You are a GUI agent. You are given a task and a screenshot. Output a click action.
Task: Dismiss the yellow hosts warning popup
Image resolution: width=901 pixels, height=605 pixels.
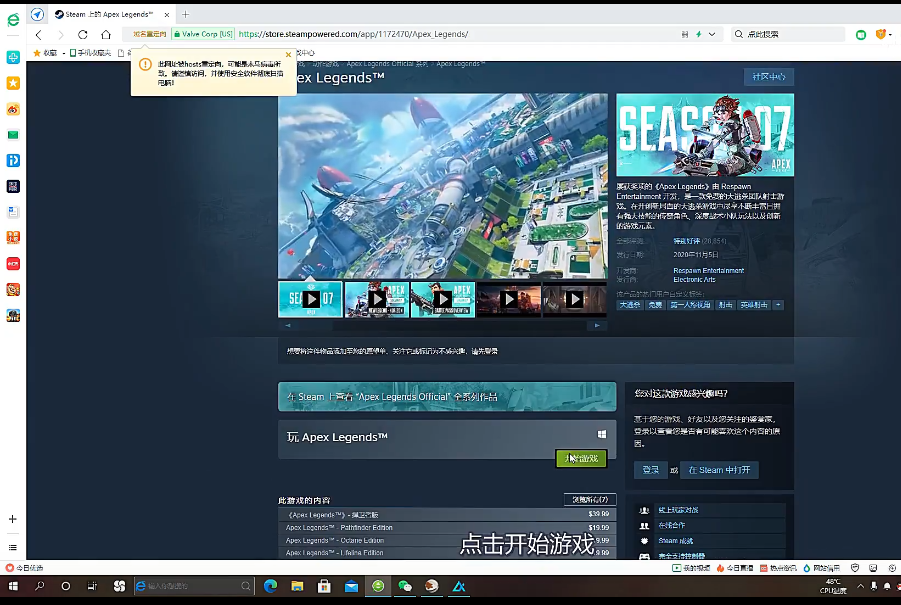click(288, 55)
